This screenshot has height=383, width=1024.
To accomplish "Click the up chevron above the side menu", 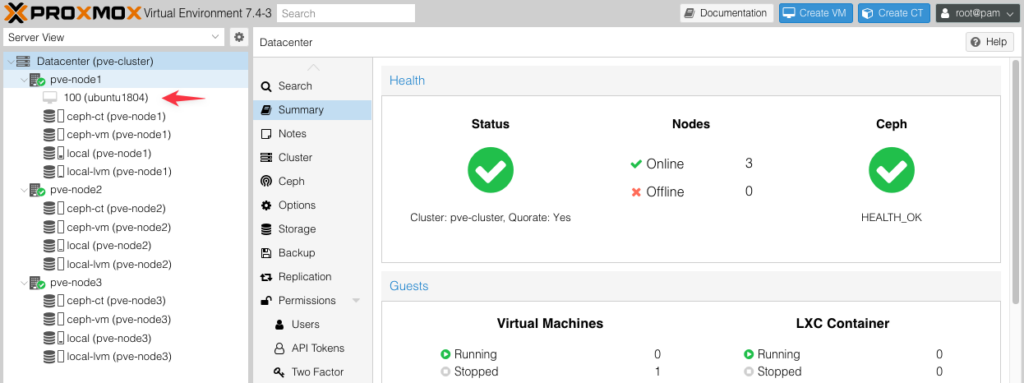I will click(x=313, y=67).
